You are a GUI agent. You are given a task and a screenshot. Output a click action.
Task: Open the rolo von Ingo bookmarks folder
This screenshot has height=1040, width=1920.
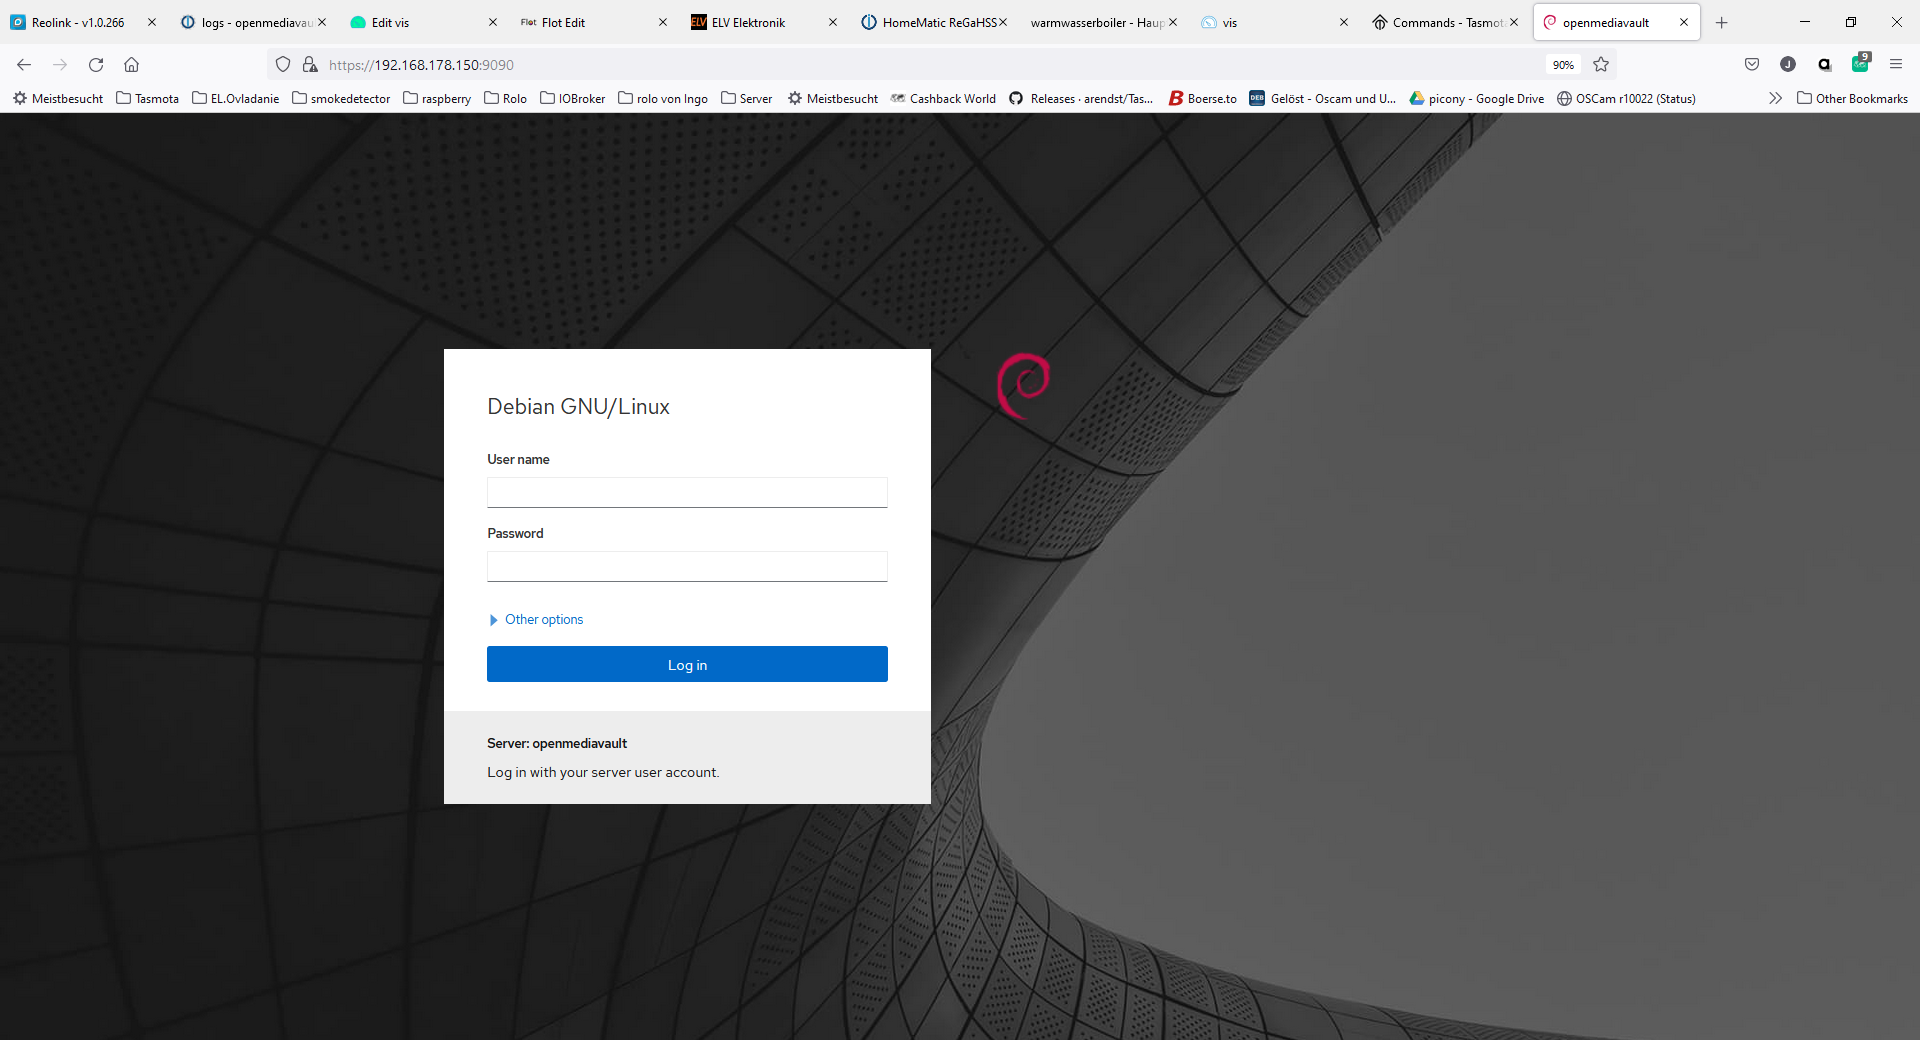[663, 98]
